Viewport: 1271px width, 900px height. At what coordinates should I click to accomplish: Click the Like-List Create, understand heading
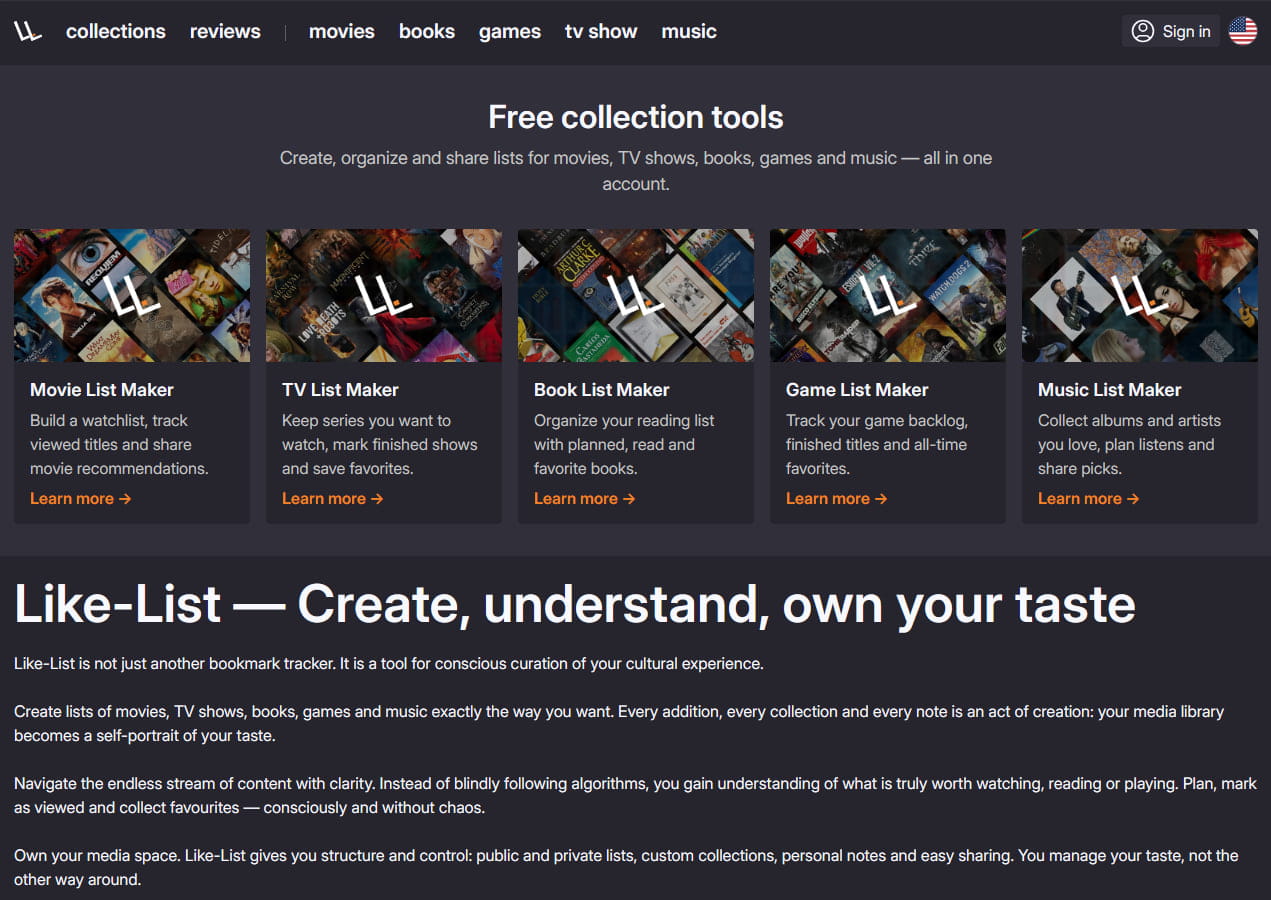click(575, 604)
